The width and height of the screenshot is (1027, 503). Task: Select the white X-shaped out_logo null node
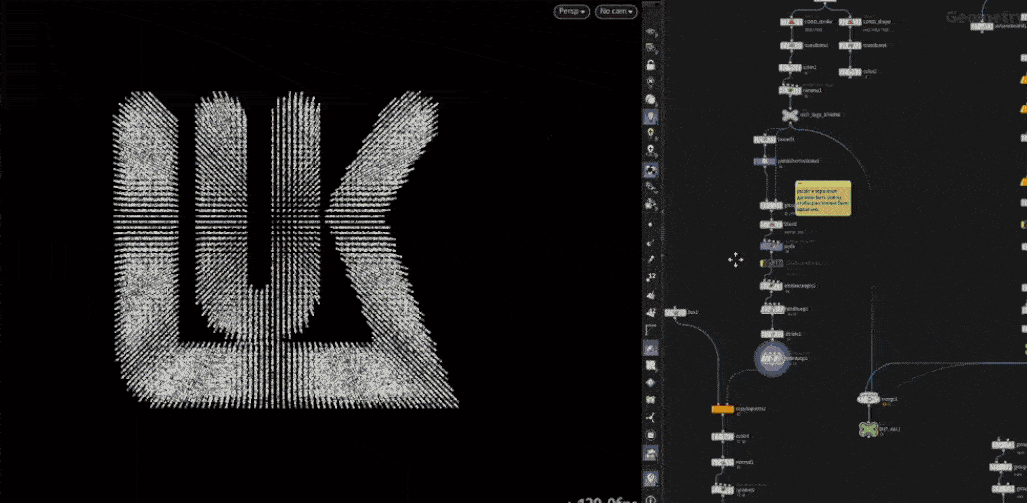[x=791, y=115]
